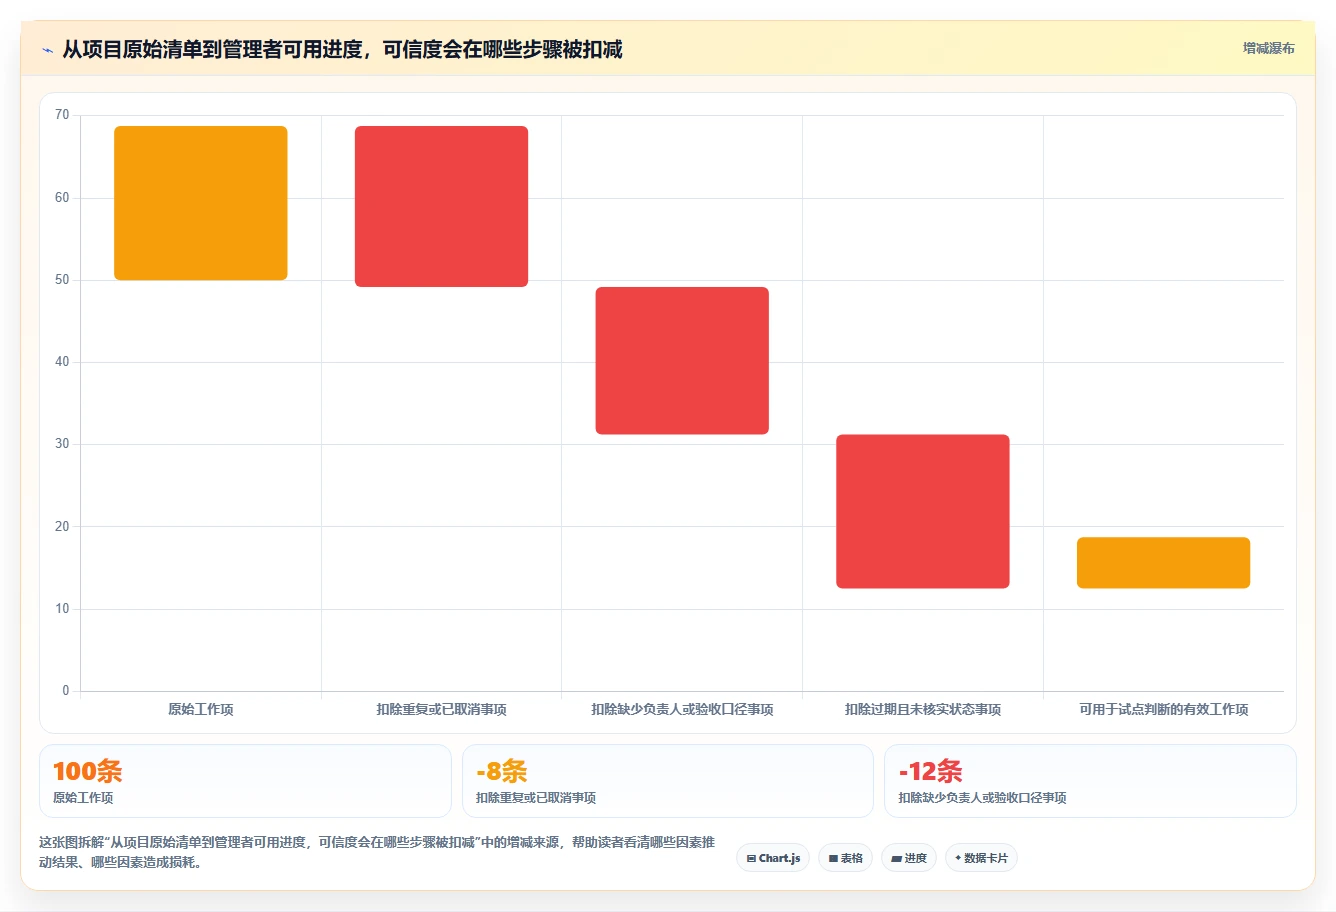Click 扣除缺少负责人或验收口径事项 caption in third card
1336x912 pixels.
click(x=982, y=798)
